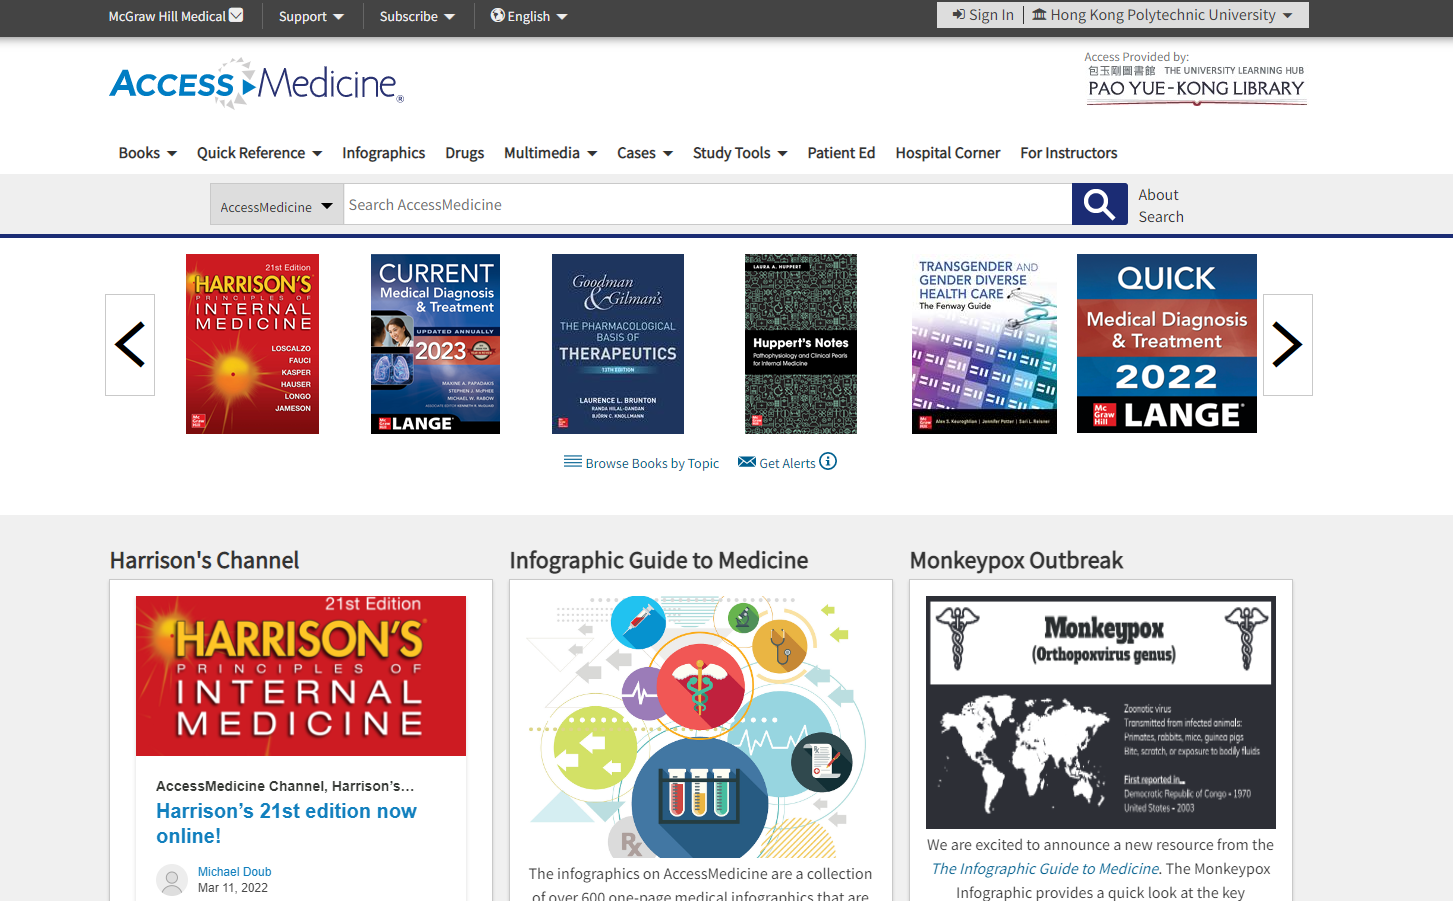
Task: Open The Infographic Guide to Medicine link
Action: (x=1045, y=869)
